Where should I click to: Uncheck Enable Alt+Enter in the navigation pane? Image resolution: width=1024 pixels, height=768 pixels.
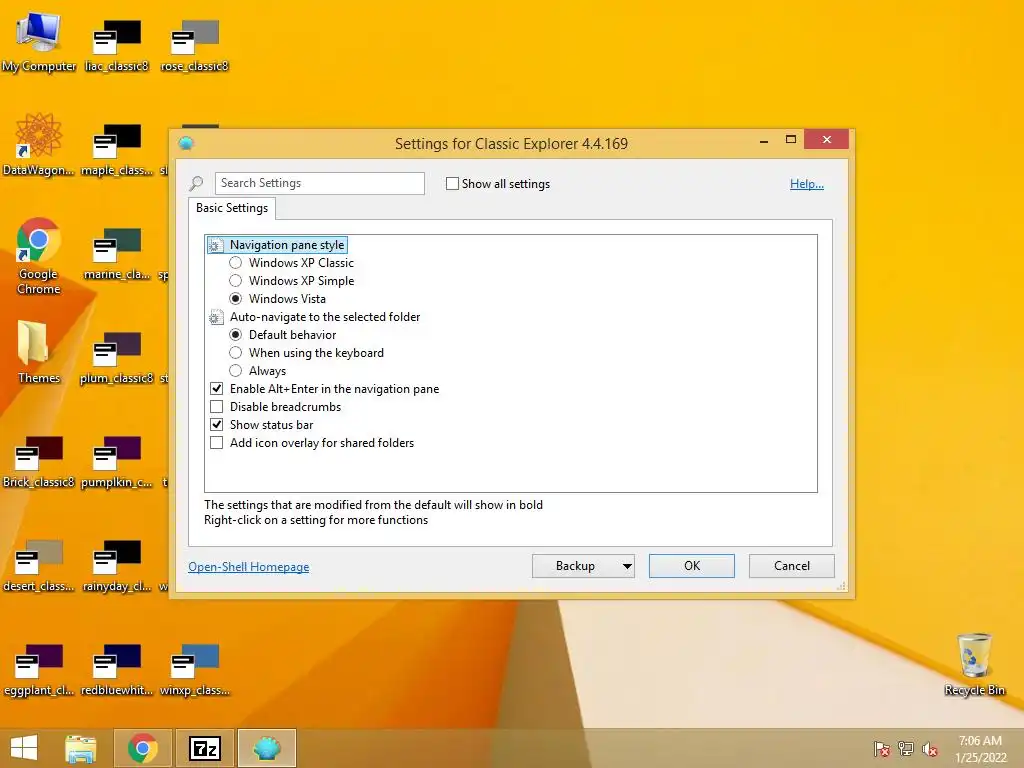(217, 389)
